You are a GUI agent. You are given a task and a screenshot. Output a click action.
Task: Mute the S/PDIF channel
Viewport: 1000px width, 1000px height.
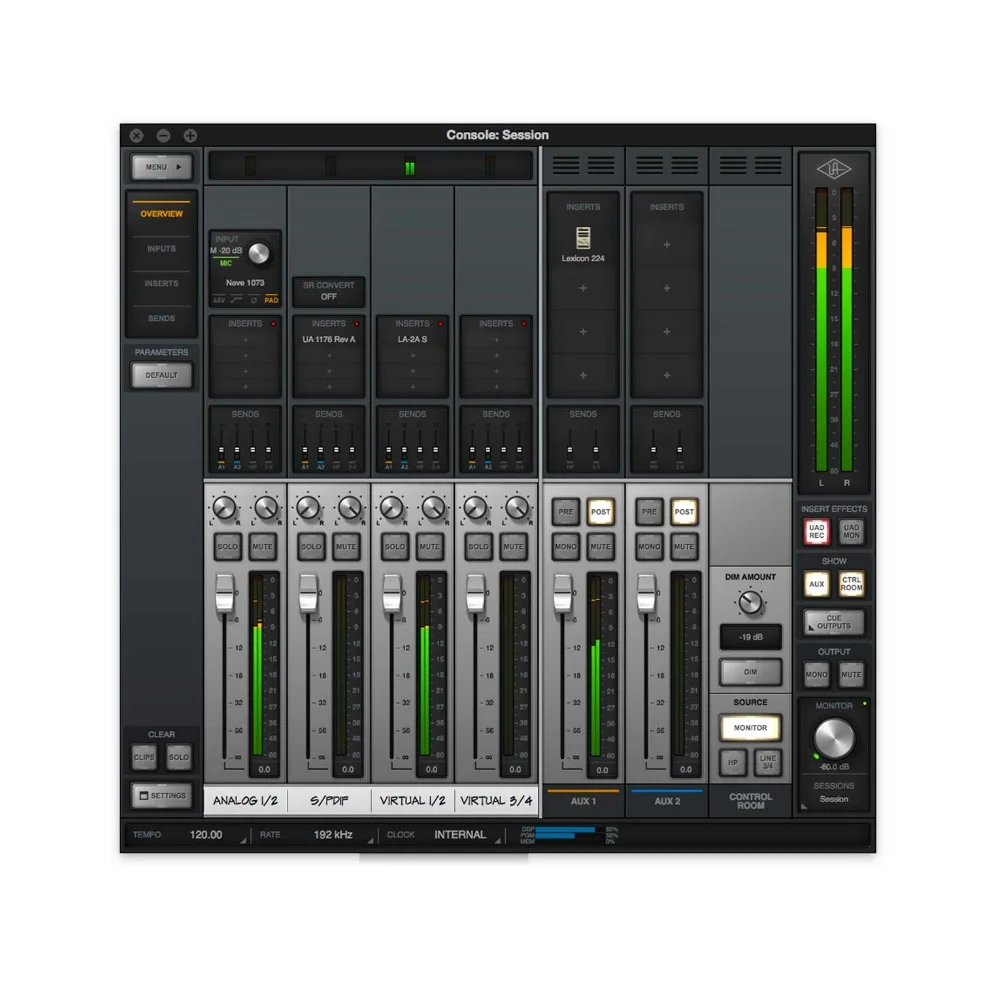coord(346,547)
